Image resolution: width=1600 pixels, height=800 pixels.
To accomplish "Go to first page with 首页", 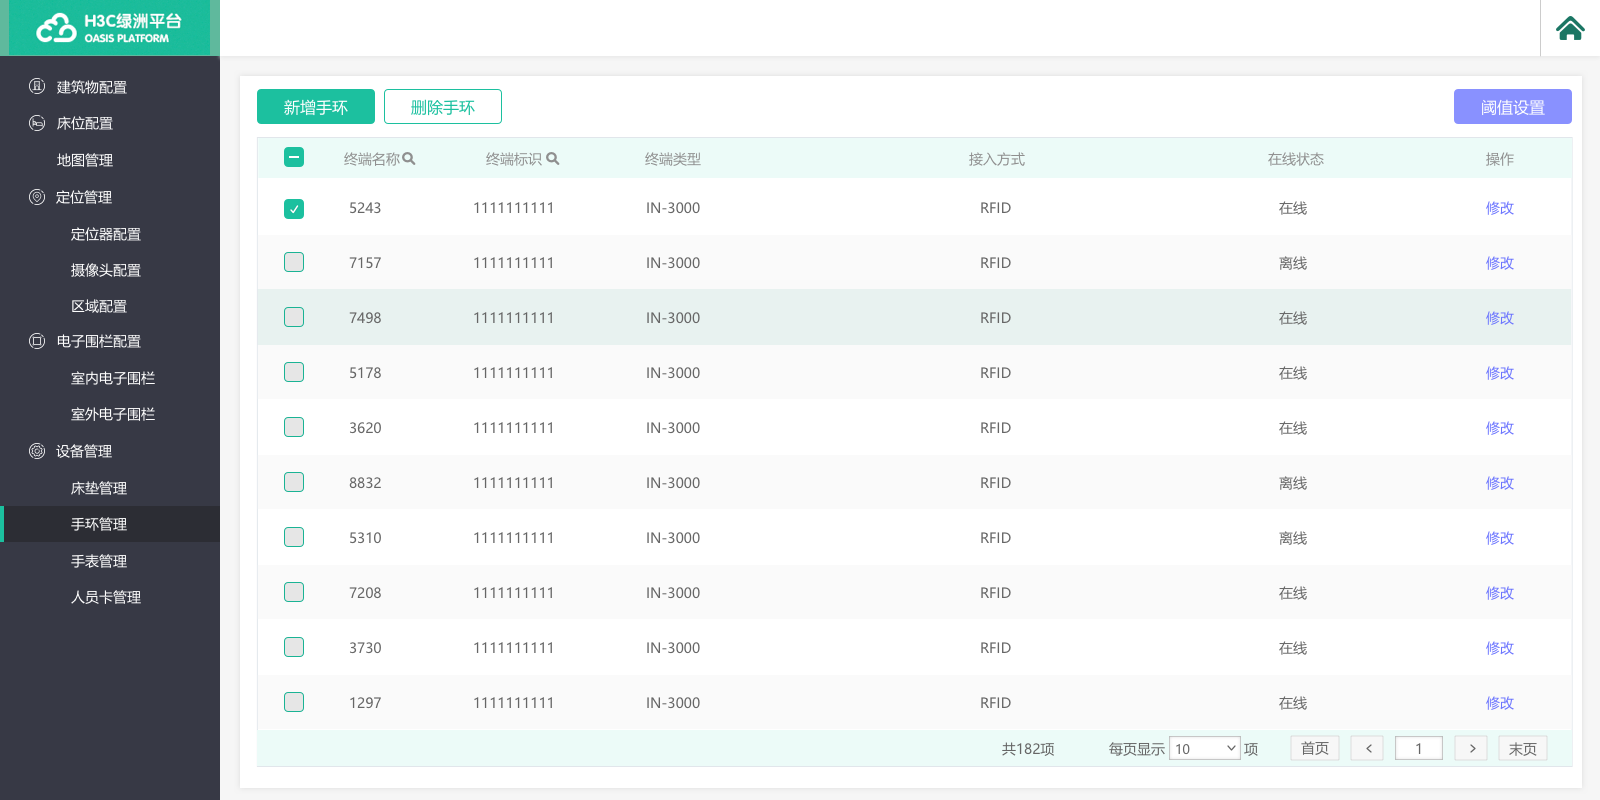I will pos(1315,748).
